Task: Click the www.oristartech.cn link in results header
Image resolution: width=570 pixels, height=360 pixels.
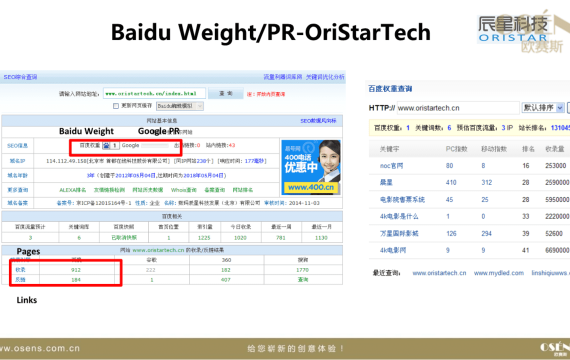Action: click(158, 250)
